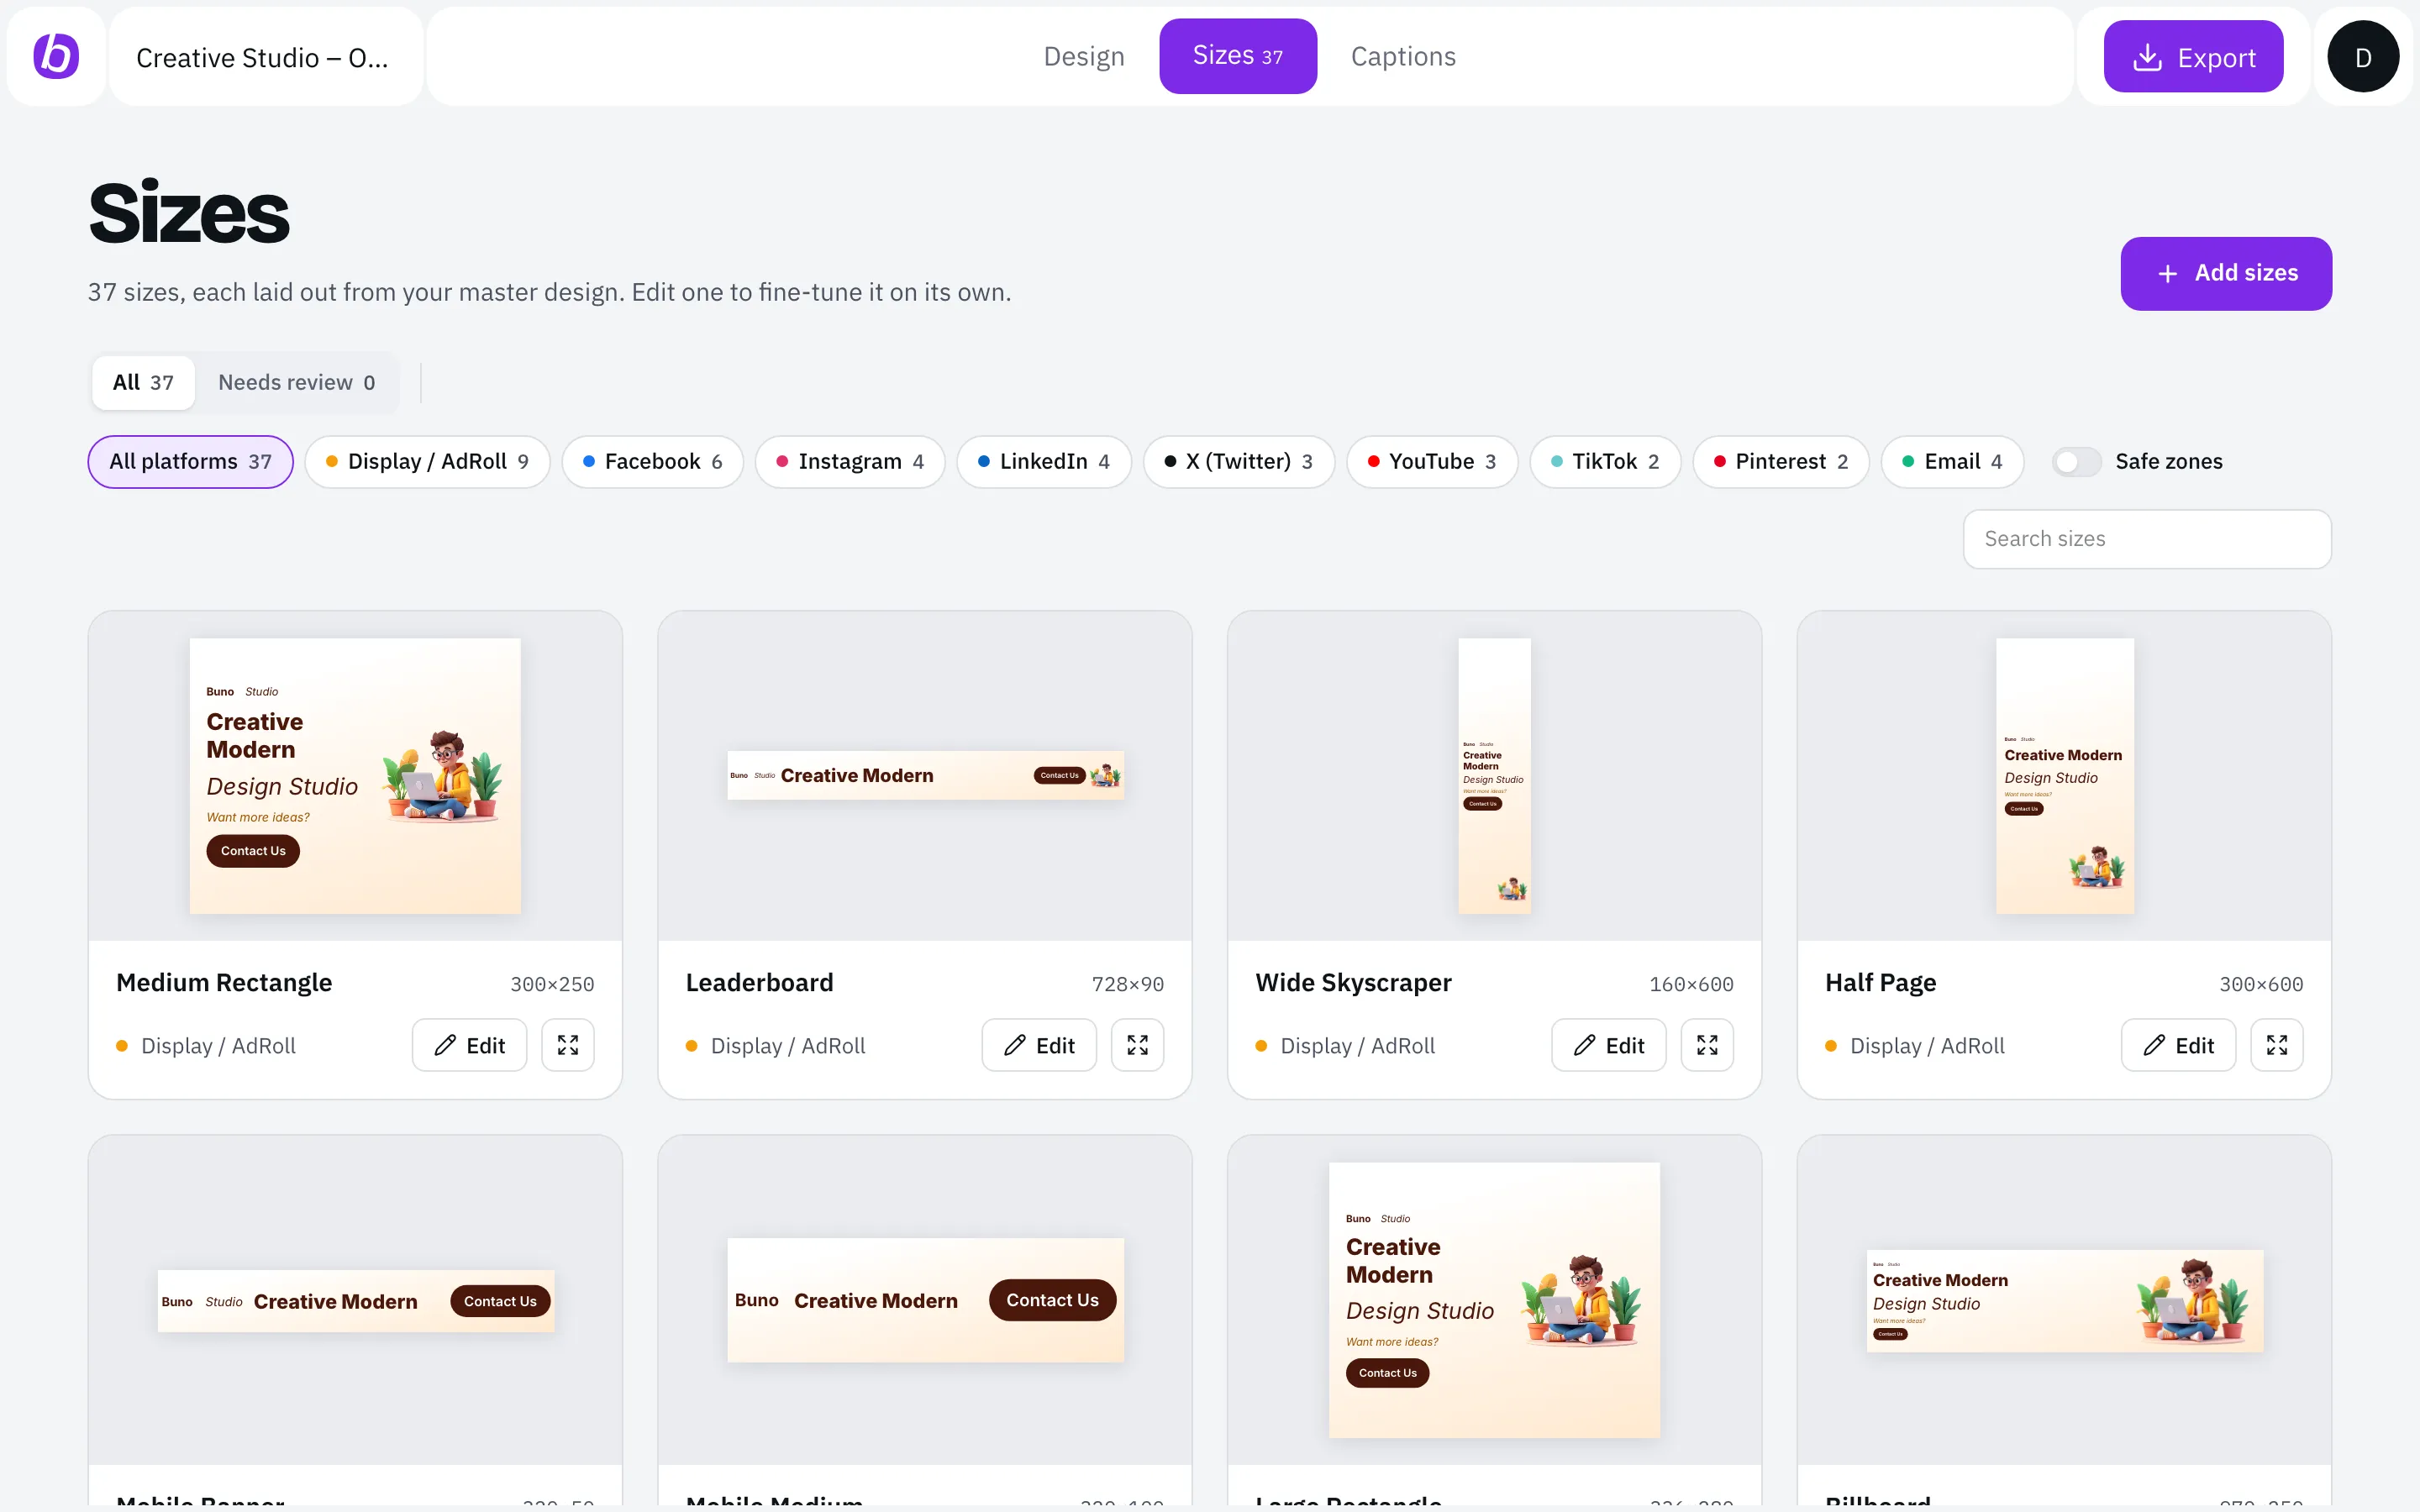The image size is (2420, 1512).
Task: Enable the Safe zones switch
Action: 2076,462
